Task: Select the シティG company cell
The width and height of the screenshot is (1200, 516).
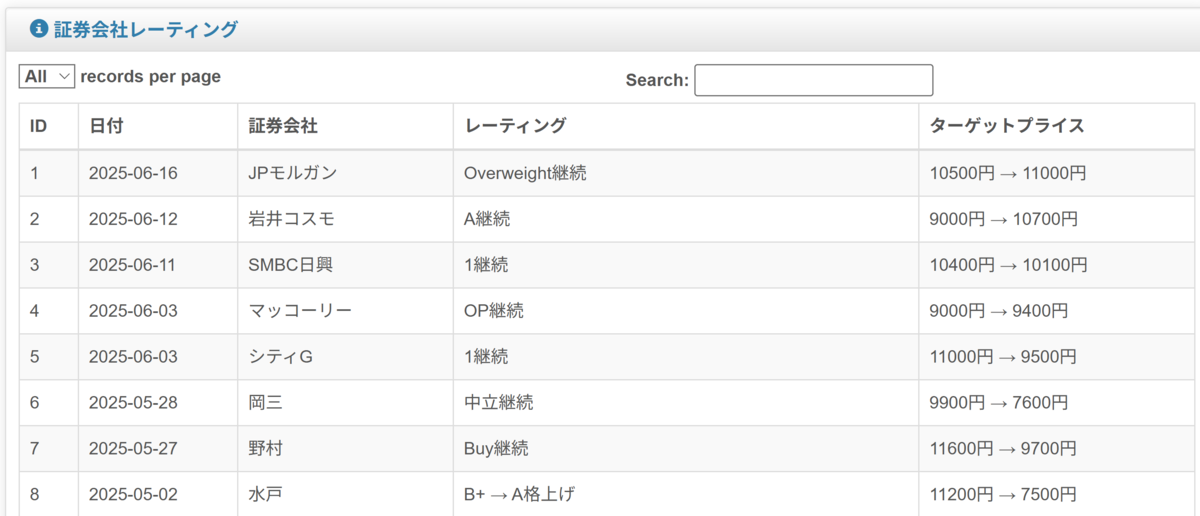Action: coord(346,357)
